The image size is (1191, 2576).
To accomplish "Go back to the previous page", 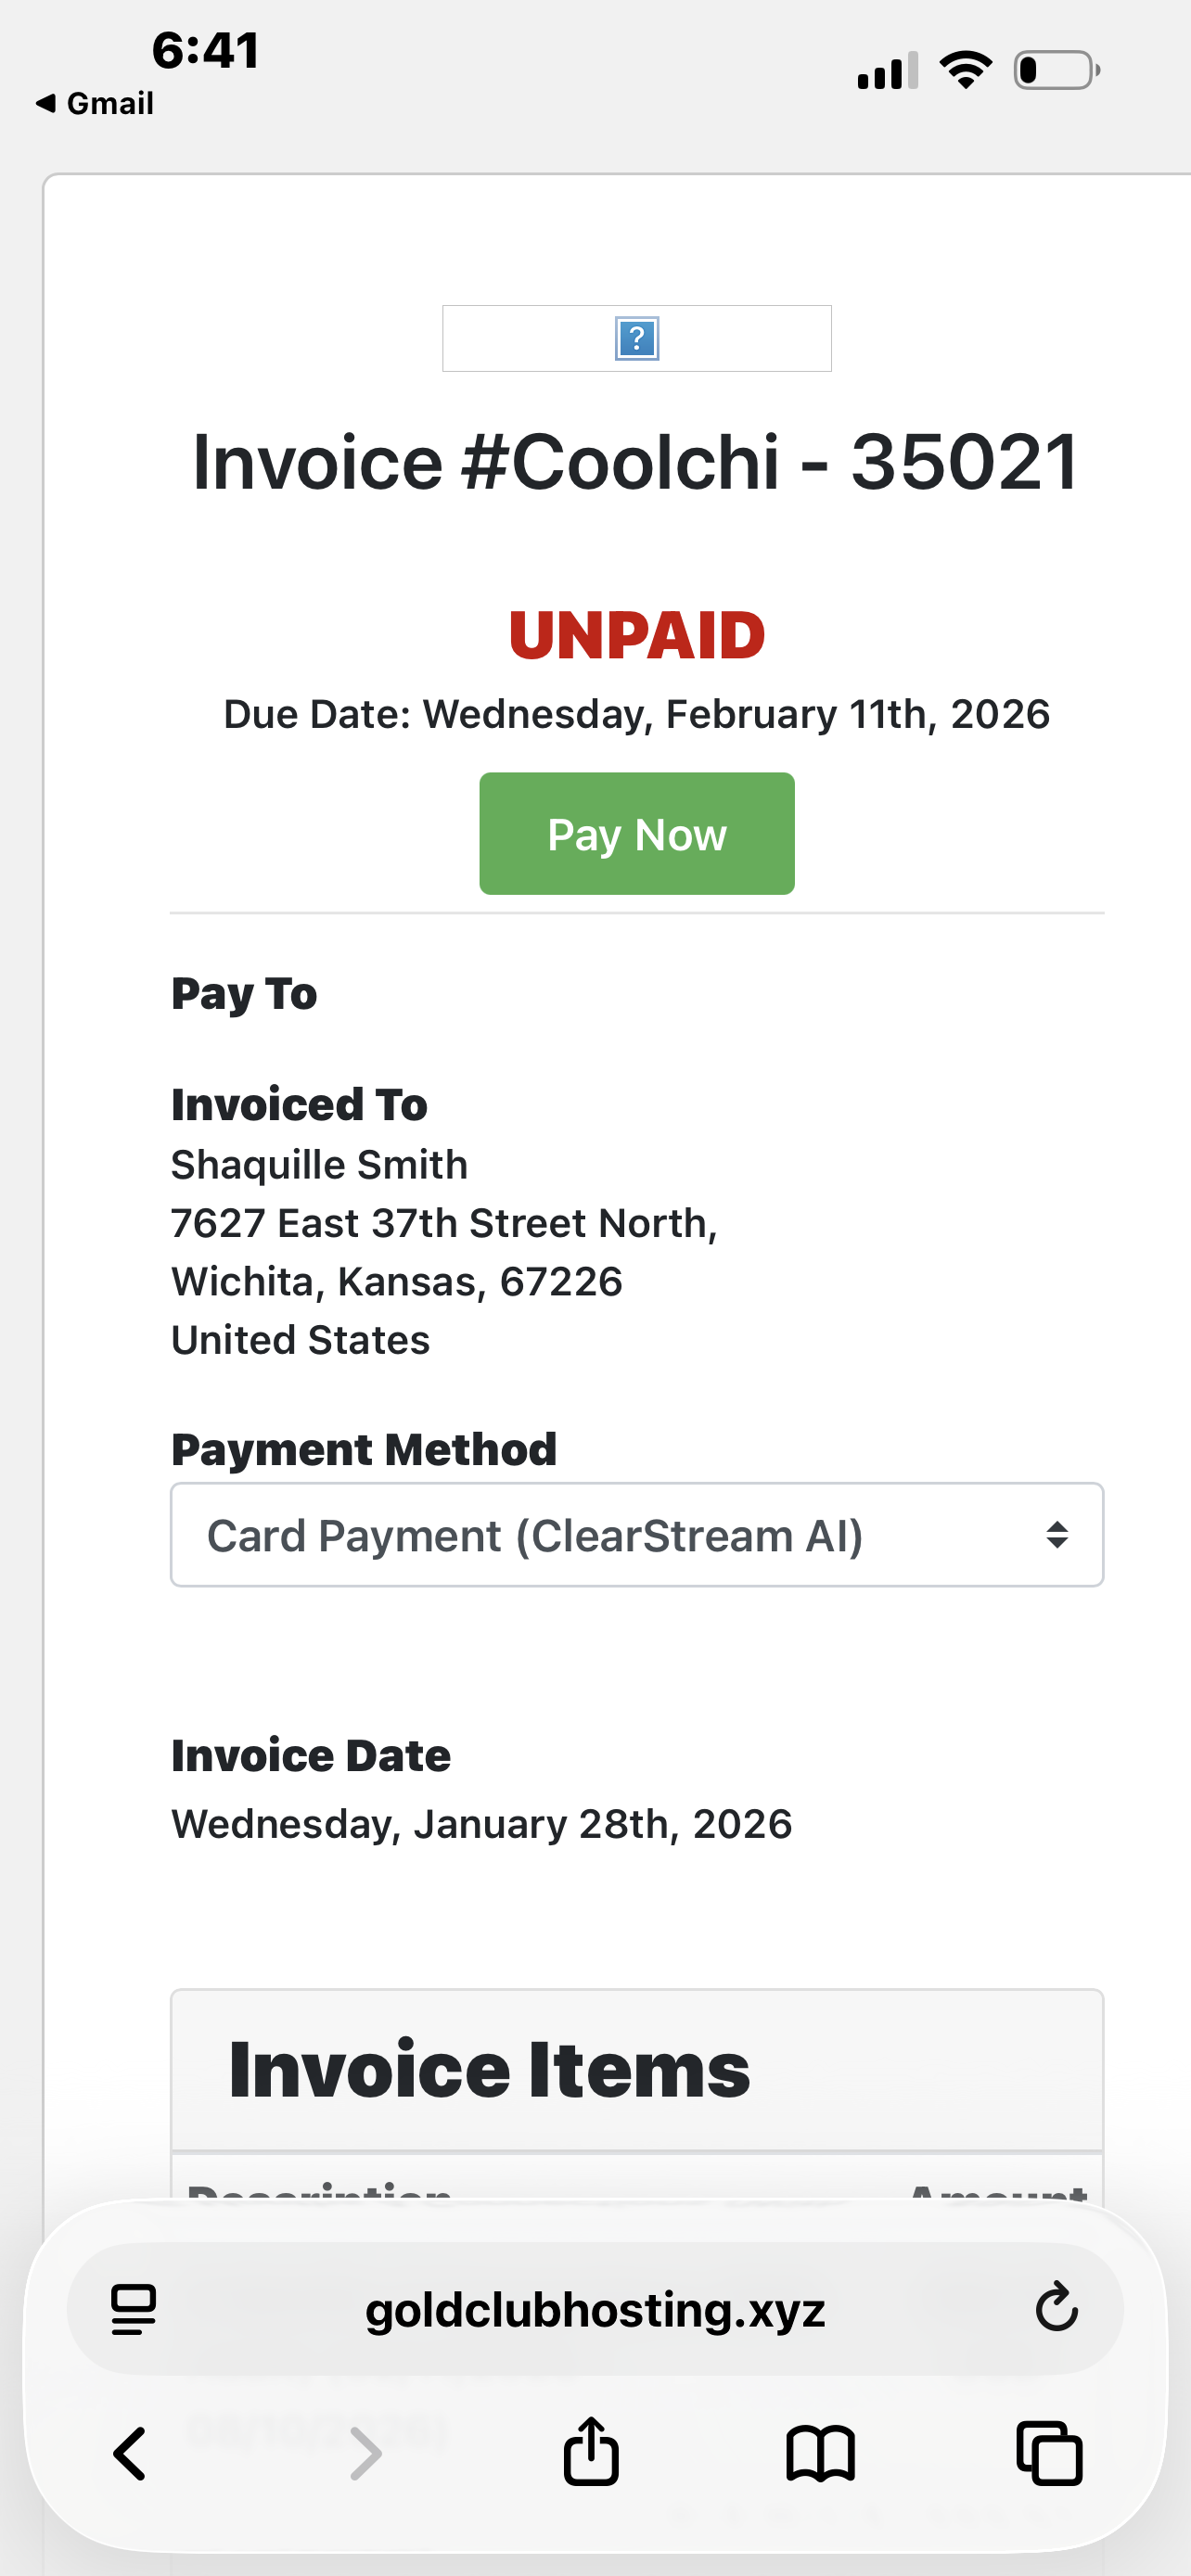I will (131, 2453).
